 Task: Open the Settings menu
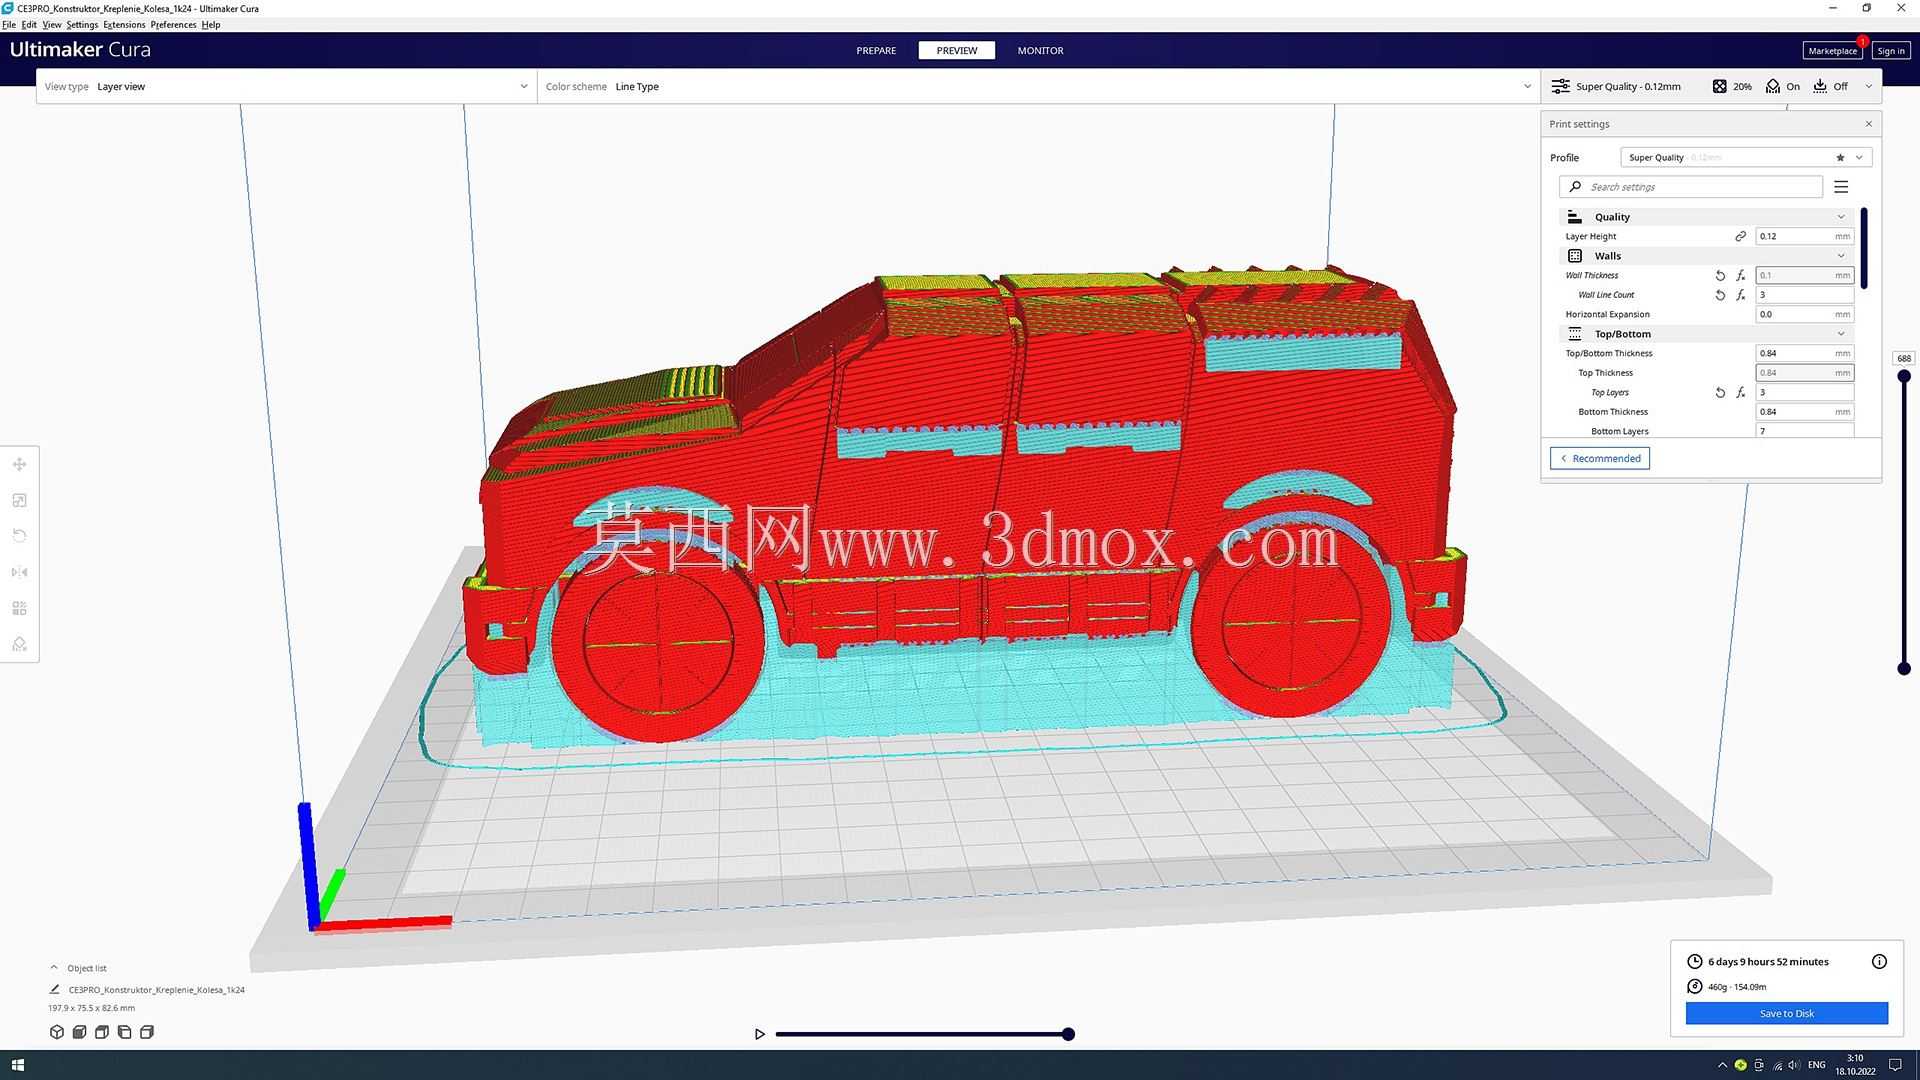[x=82, y=24]
